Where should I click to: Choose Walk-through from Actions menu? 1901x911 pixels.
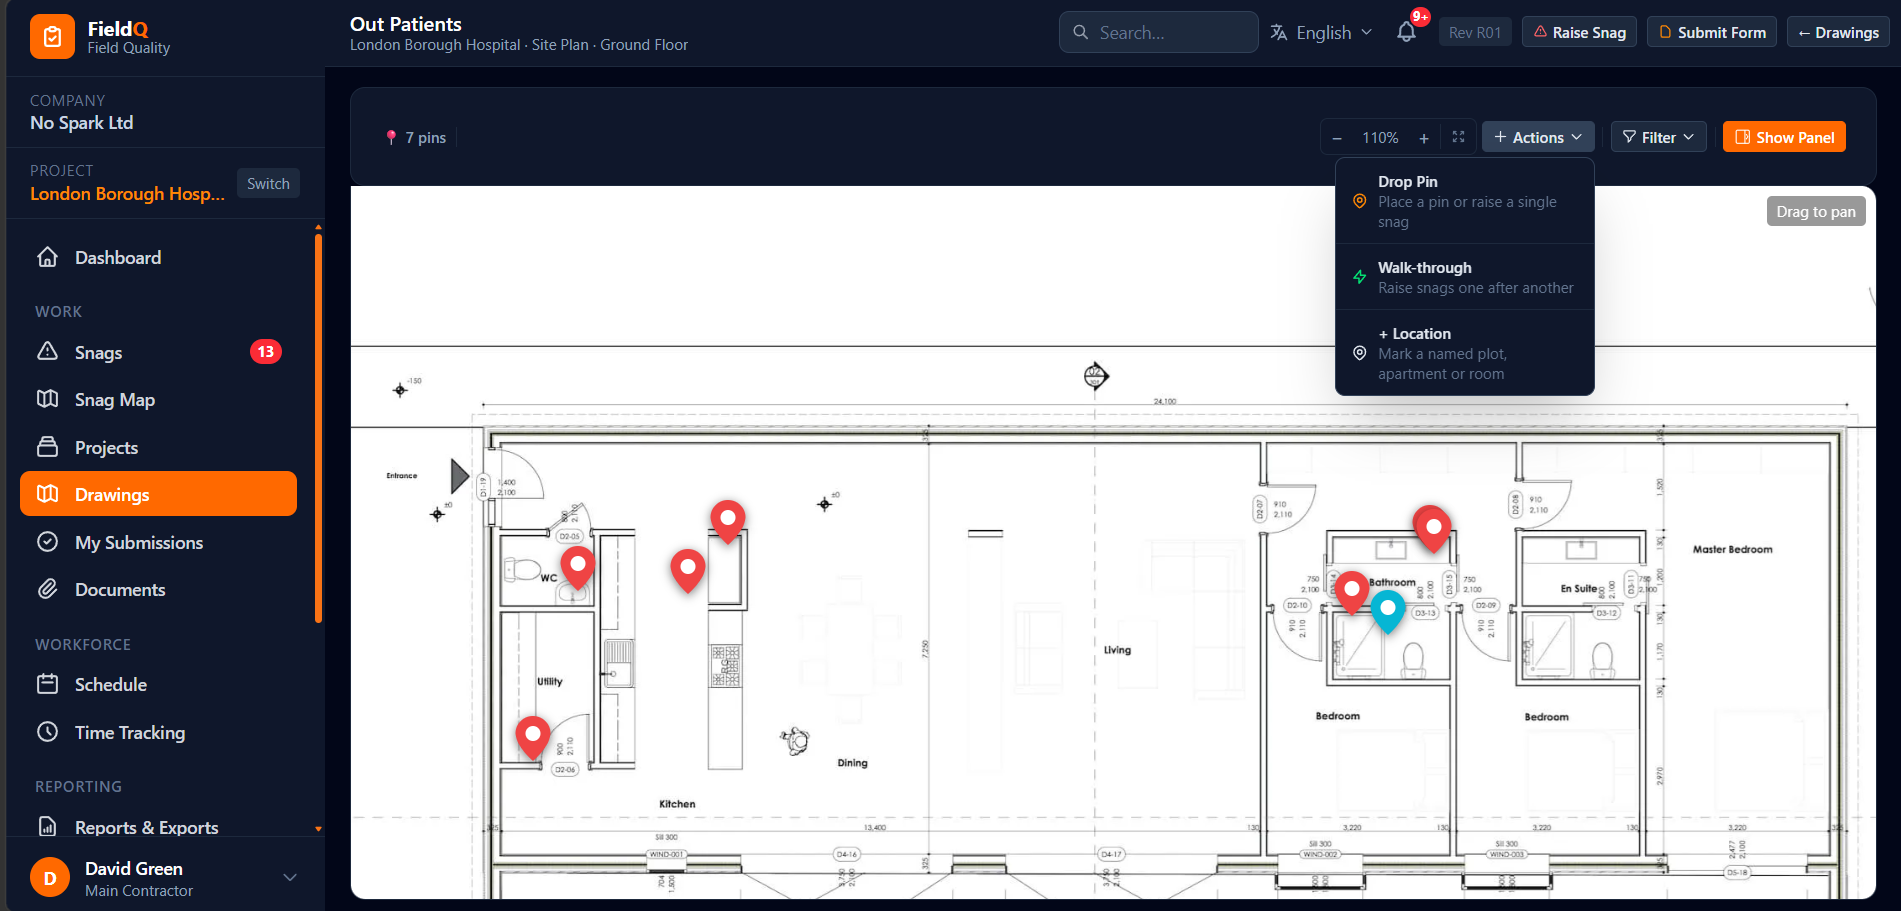(x=1465, y=277)
